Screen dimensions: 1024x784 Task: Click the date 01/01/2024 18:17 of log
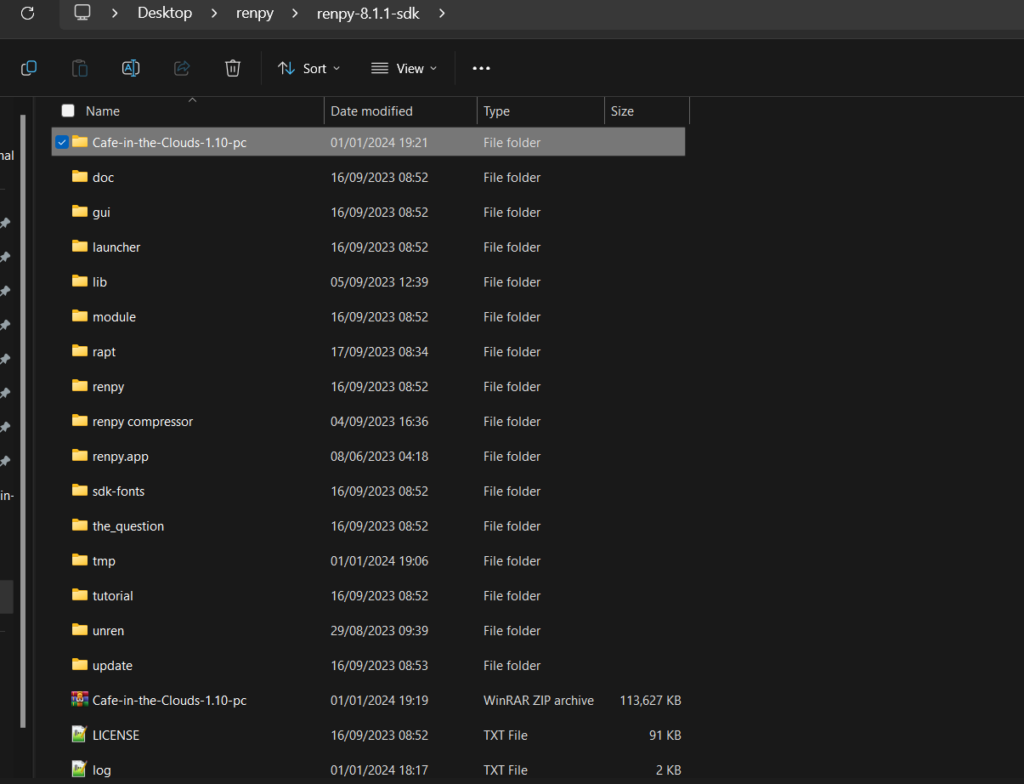tap(379, 770)
